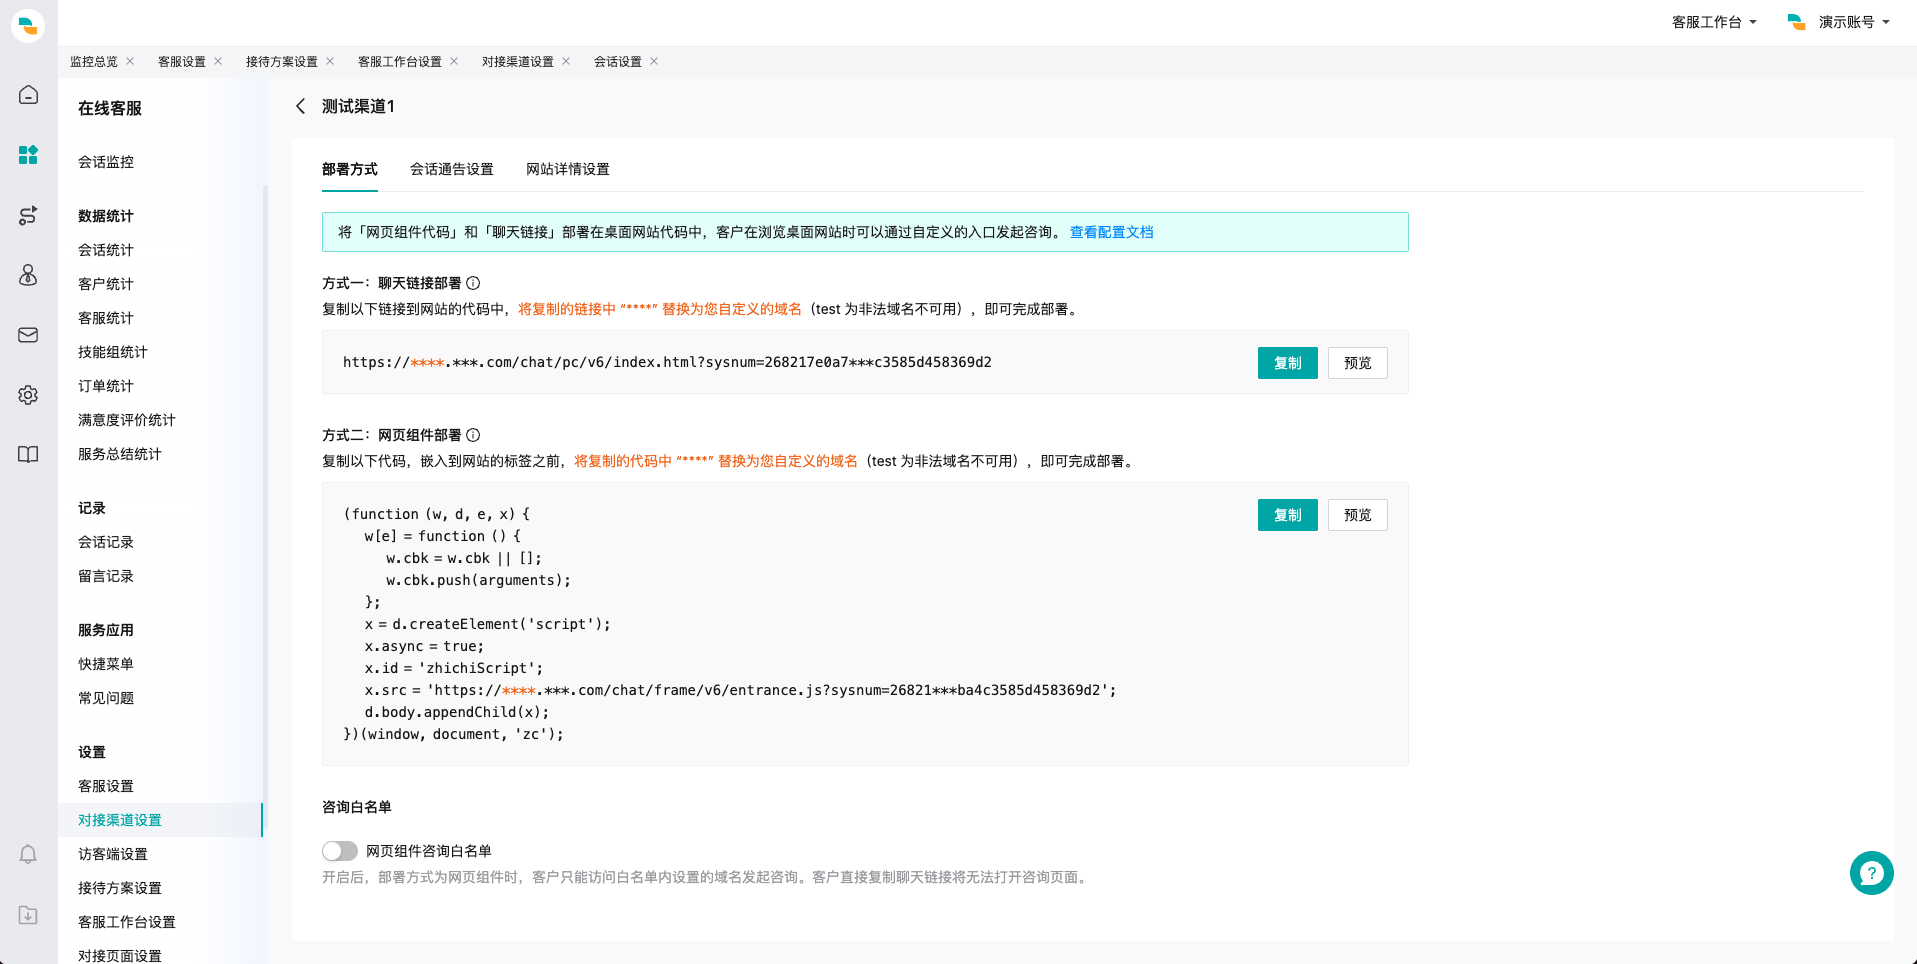Switch to the 网站详情设置 tab

point(568,169)
